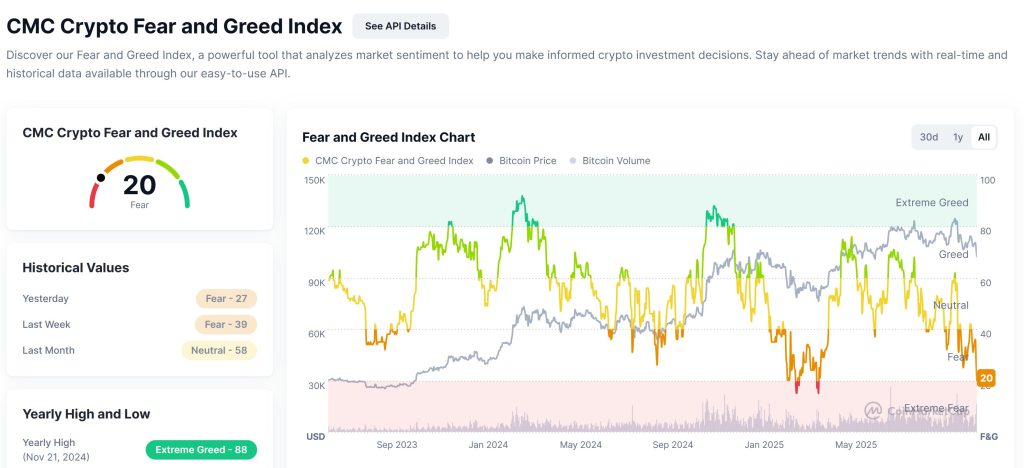The height and width of the screenshot is (468, 1024).
Task: Click the Yesterday Fear - 27 badge
Action: 226,298
